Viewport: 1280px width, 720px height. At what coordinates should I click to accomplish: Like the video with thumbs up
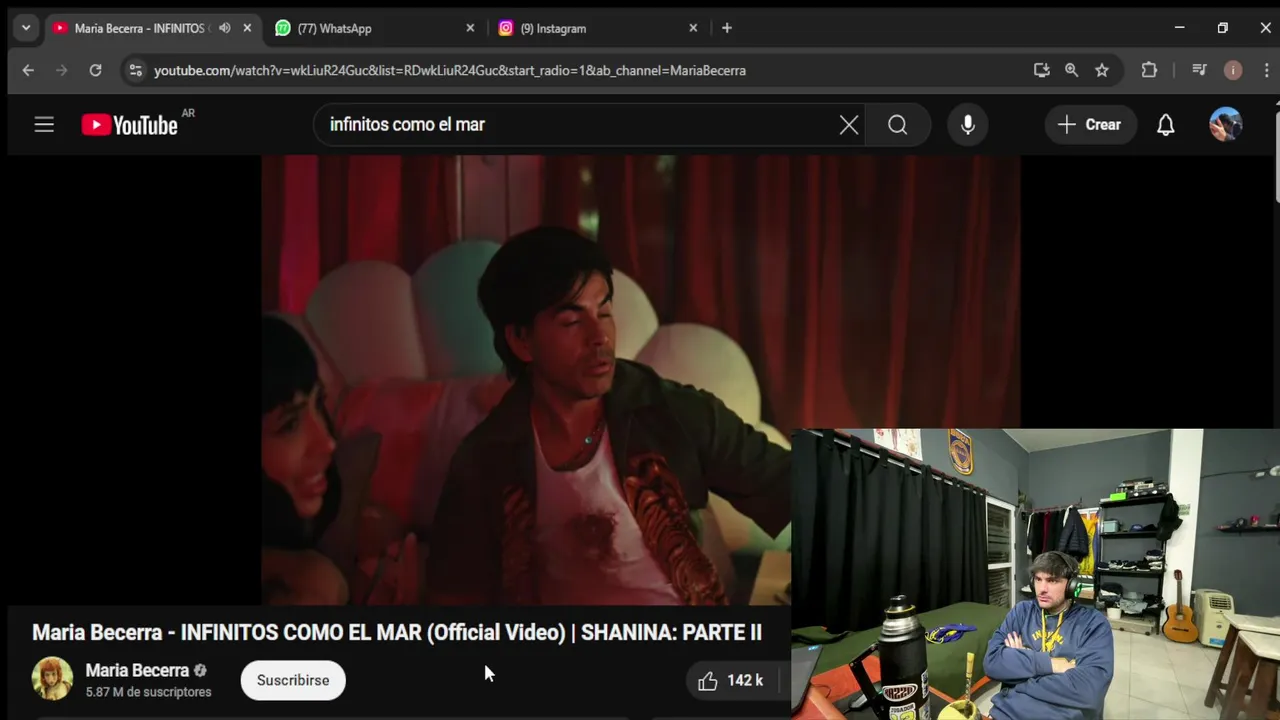pyautogui.click(x=732, y=681)
